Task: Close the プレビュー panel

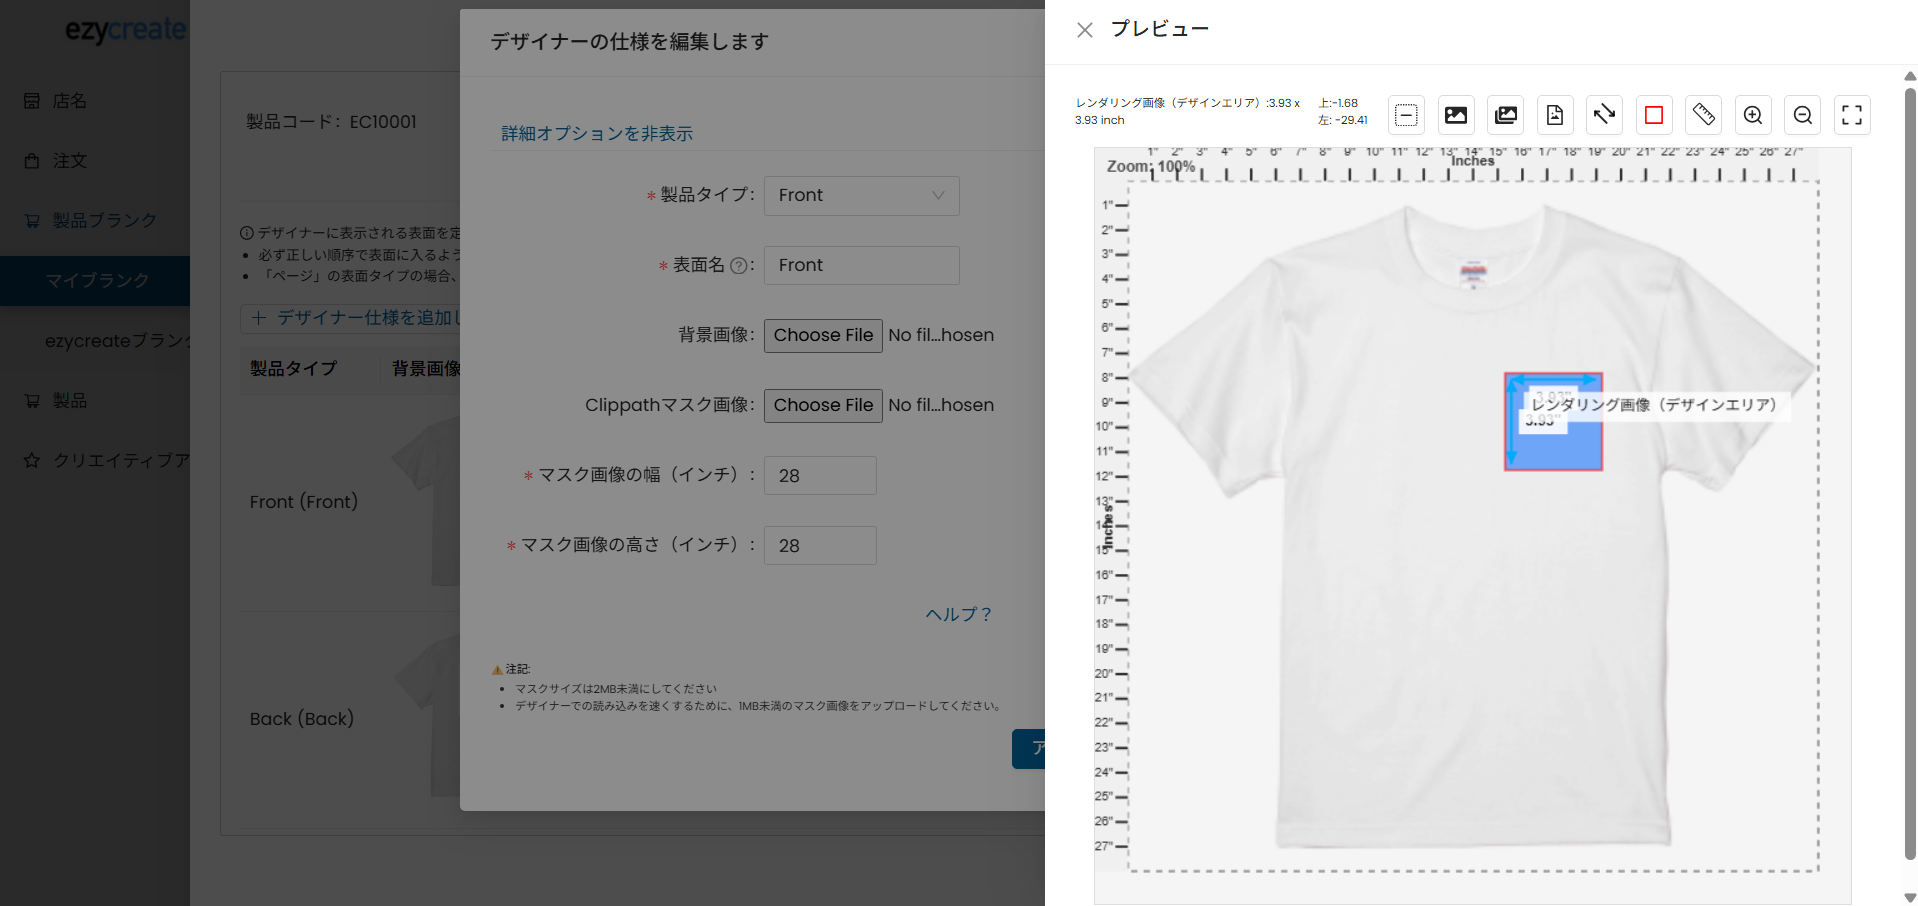Action: 1084,30
